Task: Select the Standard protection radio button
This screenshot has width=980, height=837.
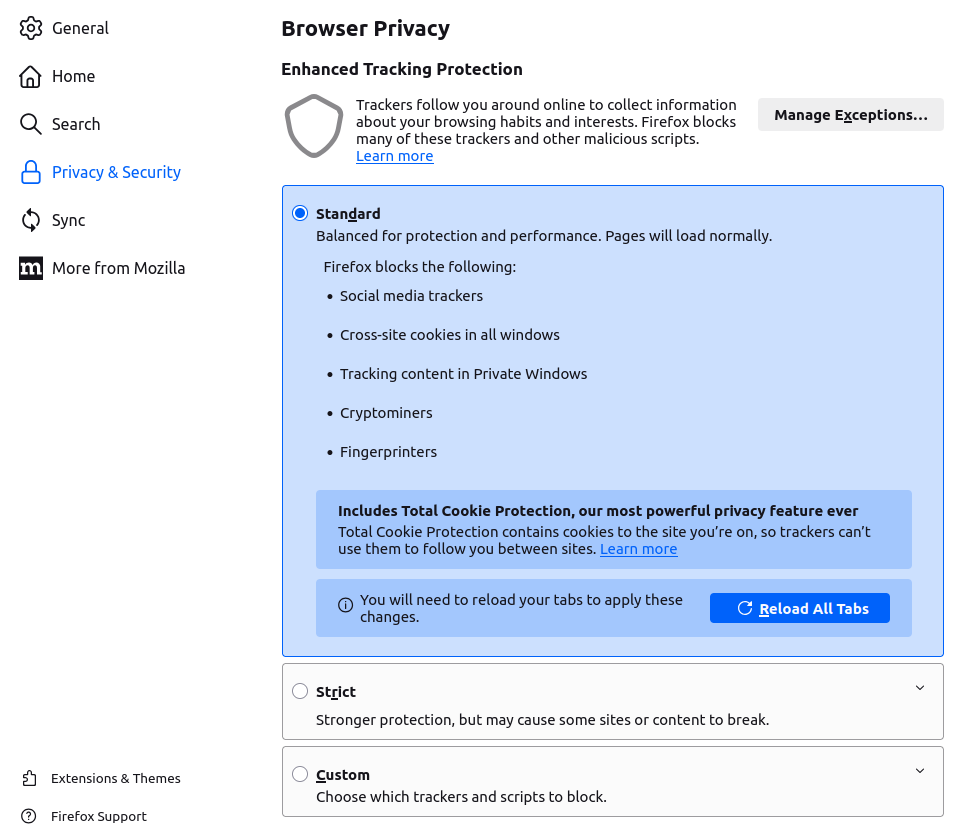Action: click(x=300, y=213)
